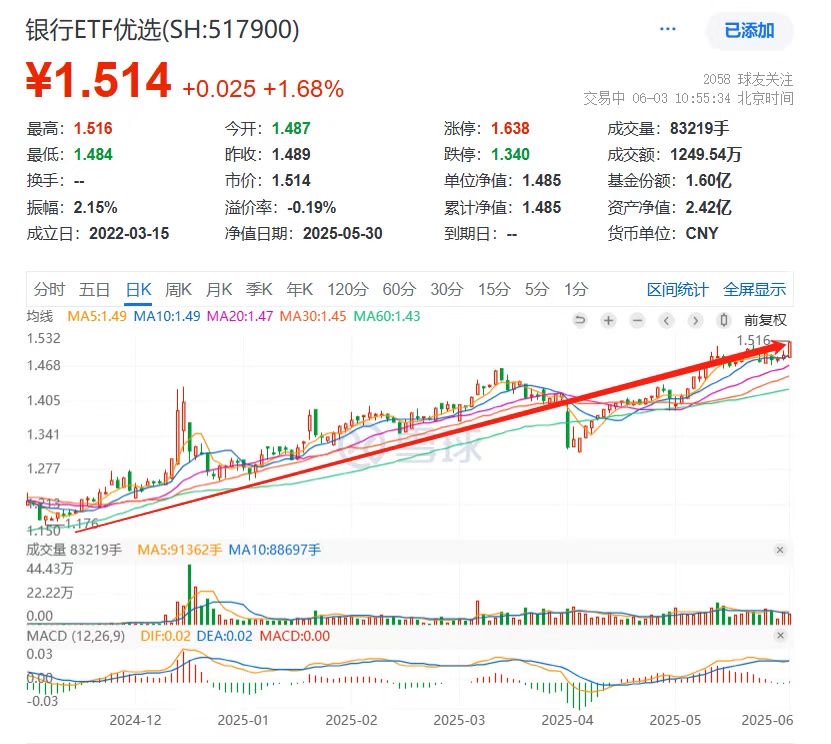Move chart right with chevron icon
This screenshot has width=831, height=744.
[x=695, y=320]
